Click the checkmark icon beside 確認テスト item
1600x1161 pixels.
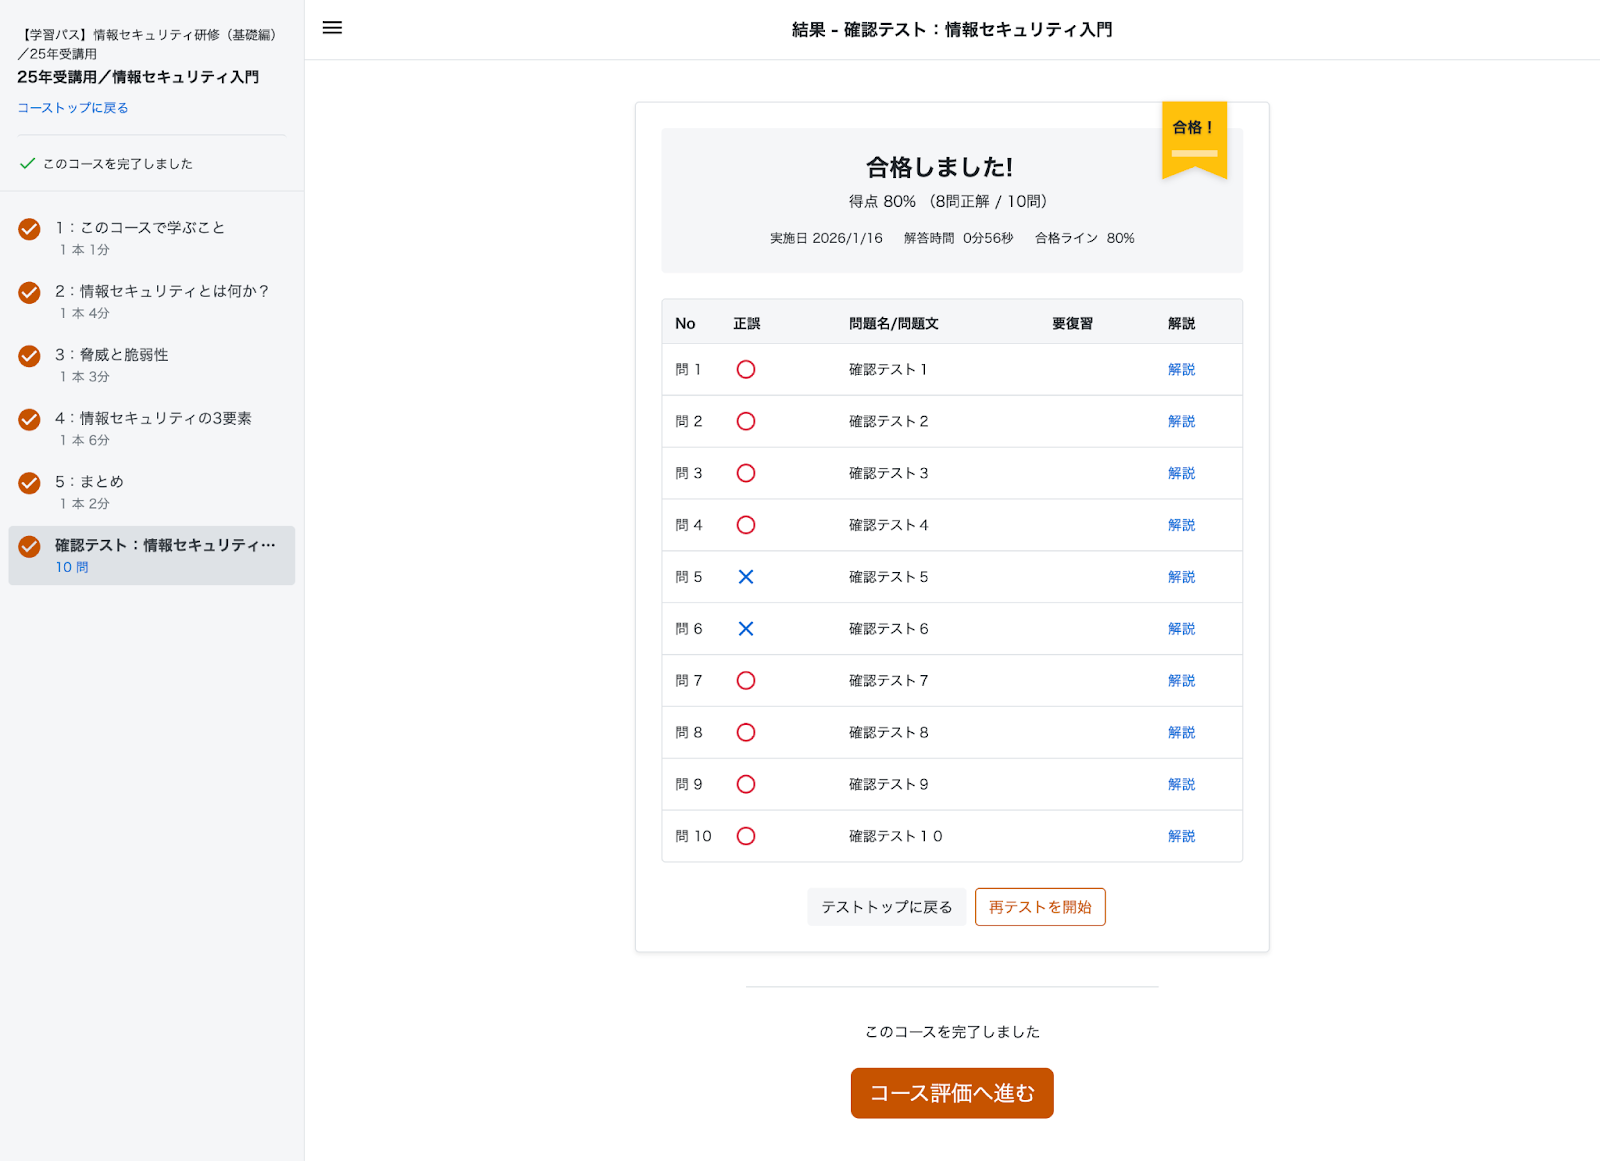(30, 547)
